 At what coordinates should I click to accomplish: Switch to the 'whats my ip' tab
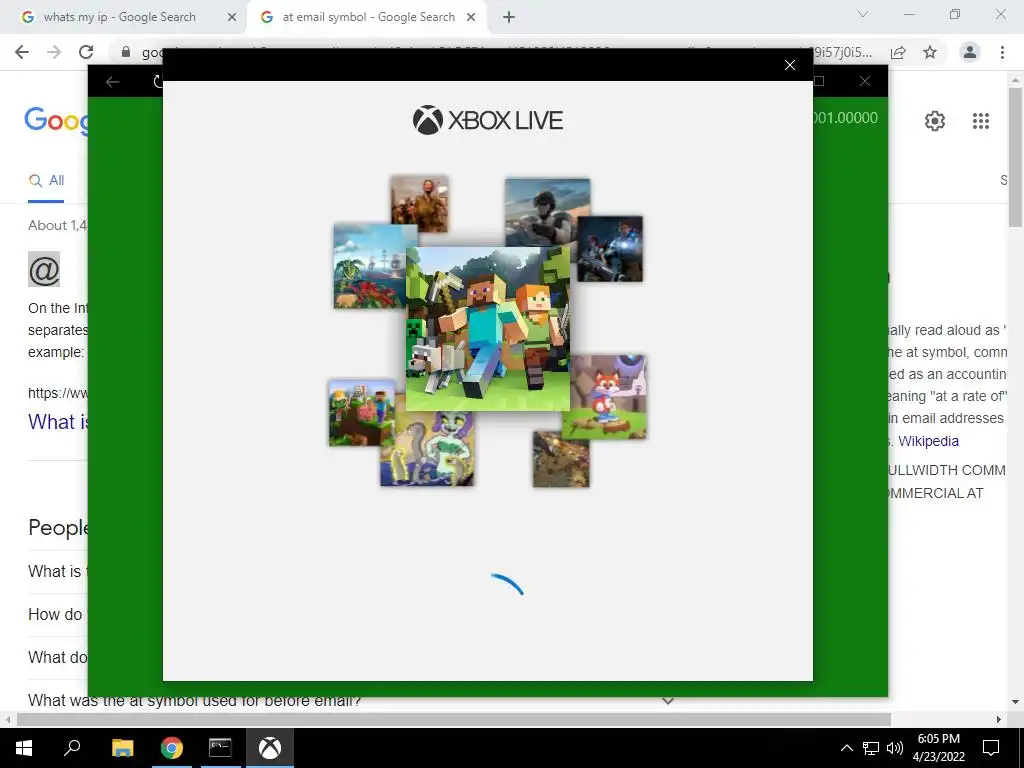click(120, 17)
